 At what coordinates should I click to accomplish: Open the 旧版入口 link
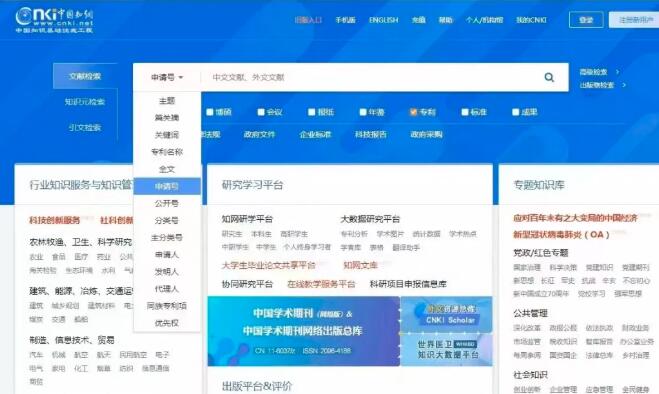[x=308, y=20]
